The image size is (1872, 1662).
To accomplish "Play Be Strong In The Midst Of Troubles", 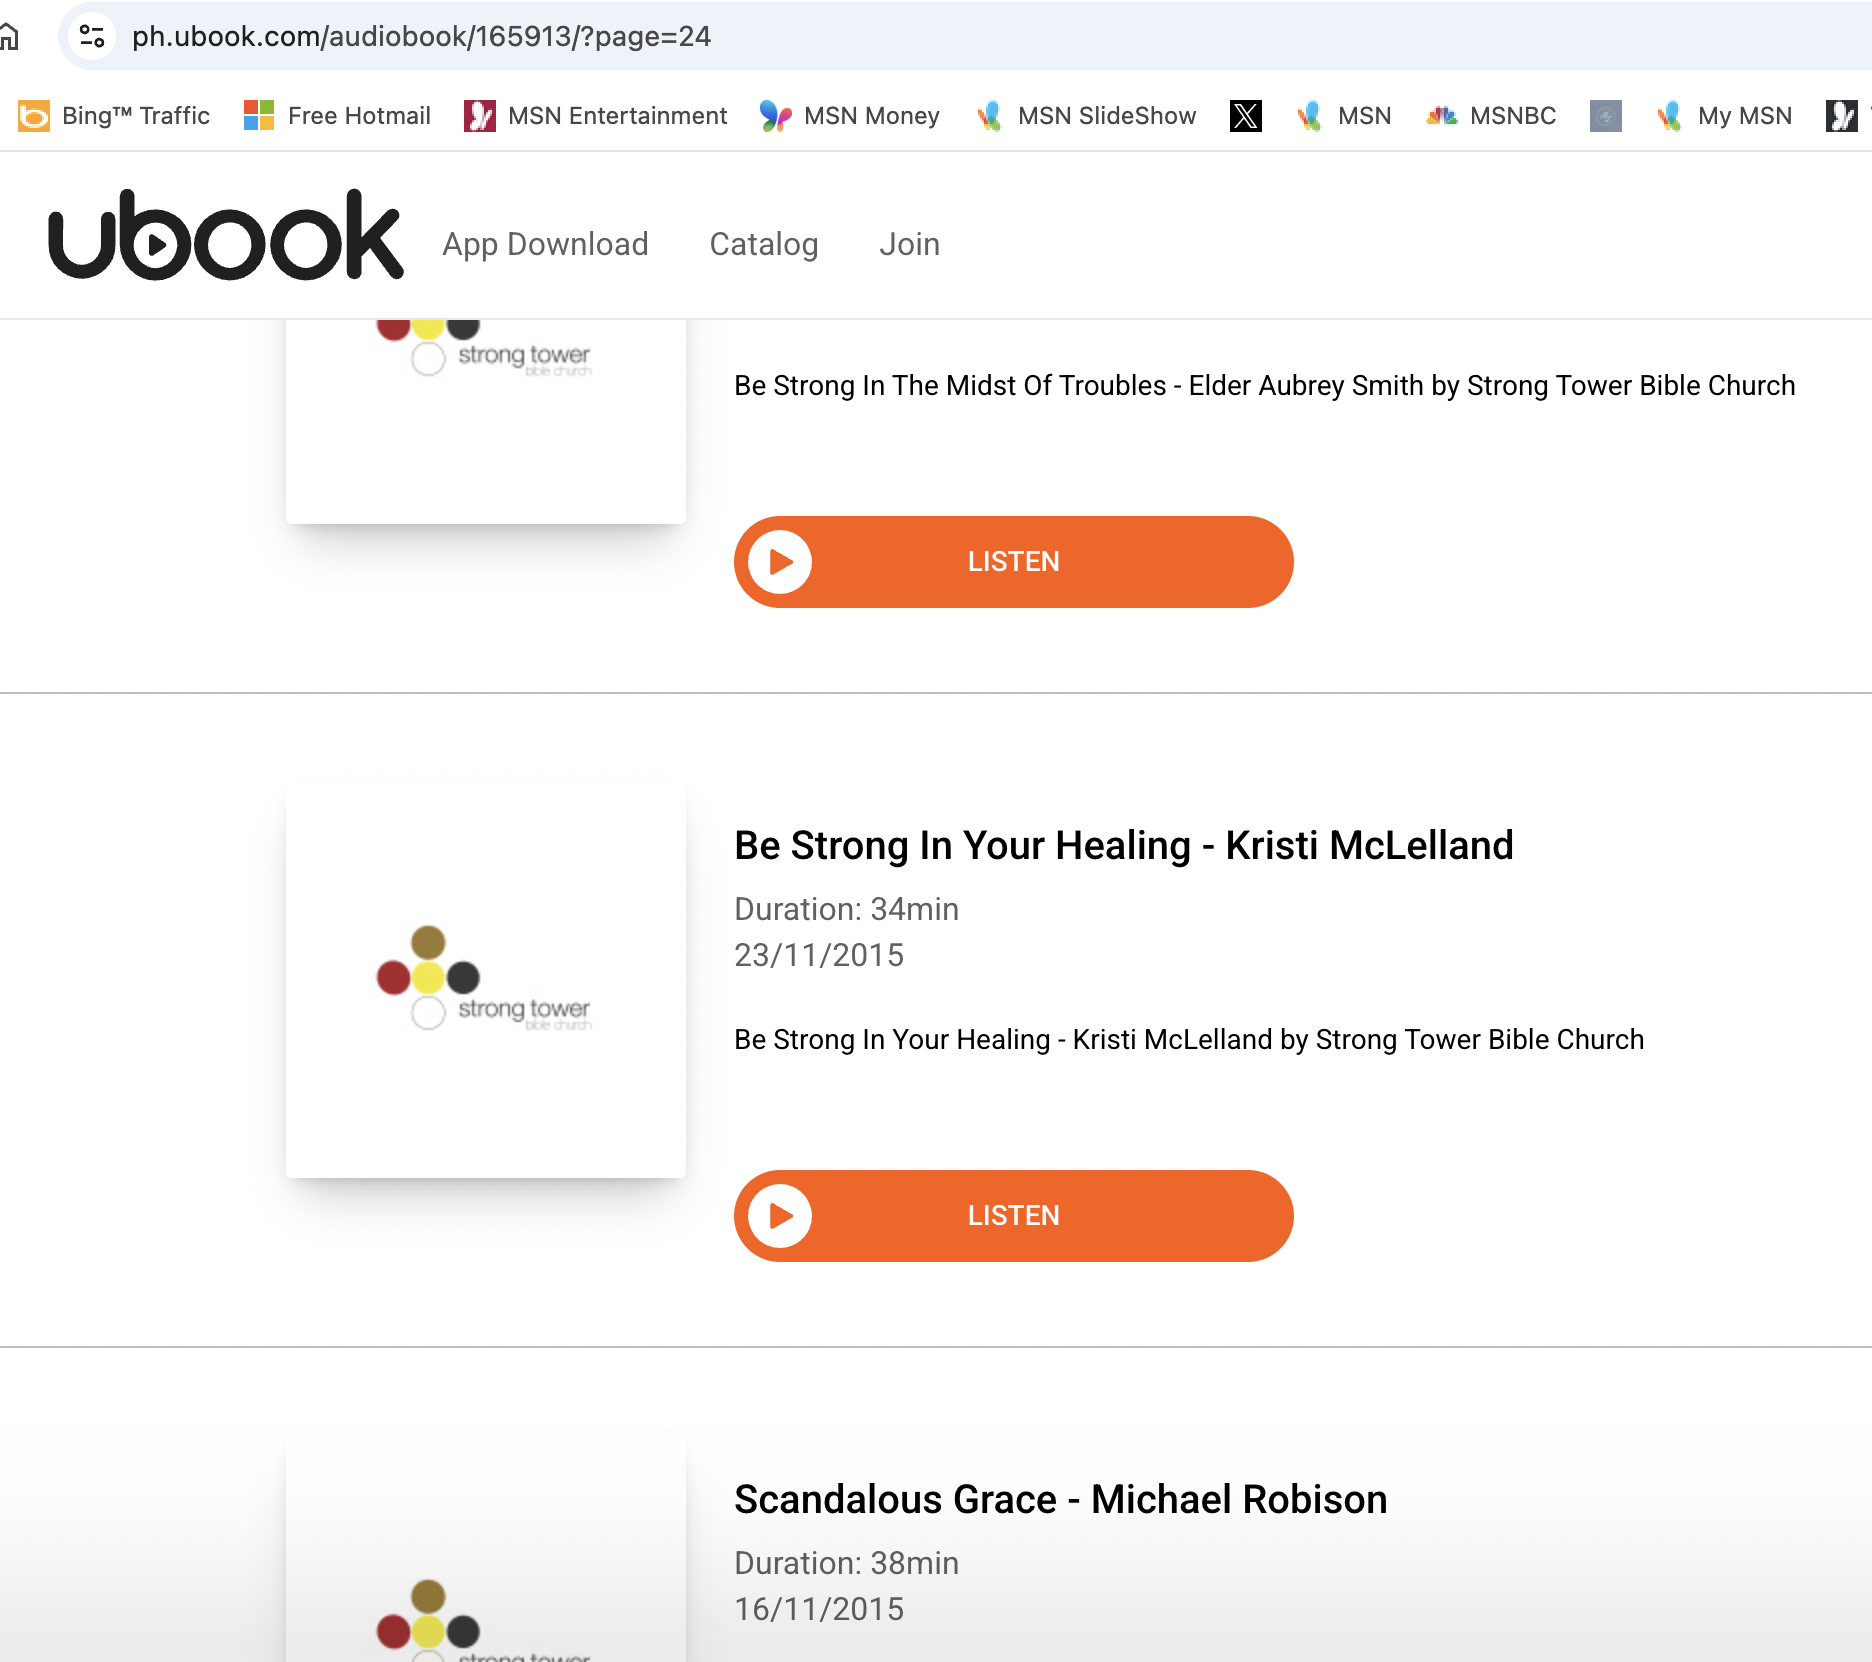I will pos(1013,562).
